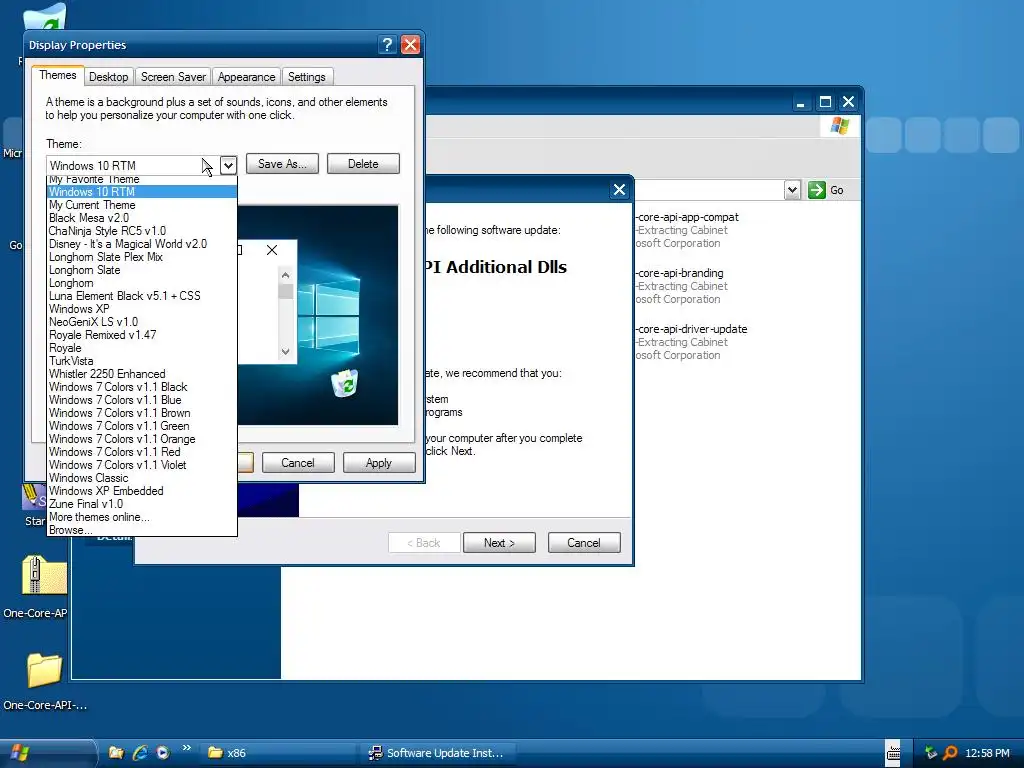The width and height of the screenshot is (1024, 768).
Task: Choose Windows 10 RTM in the theme list
Action: [x=142, y=192]
